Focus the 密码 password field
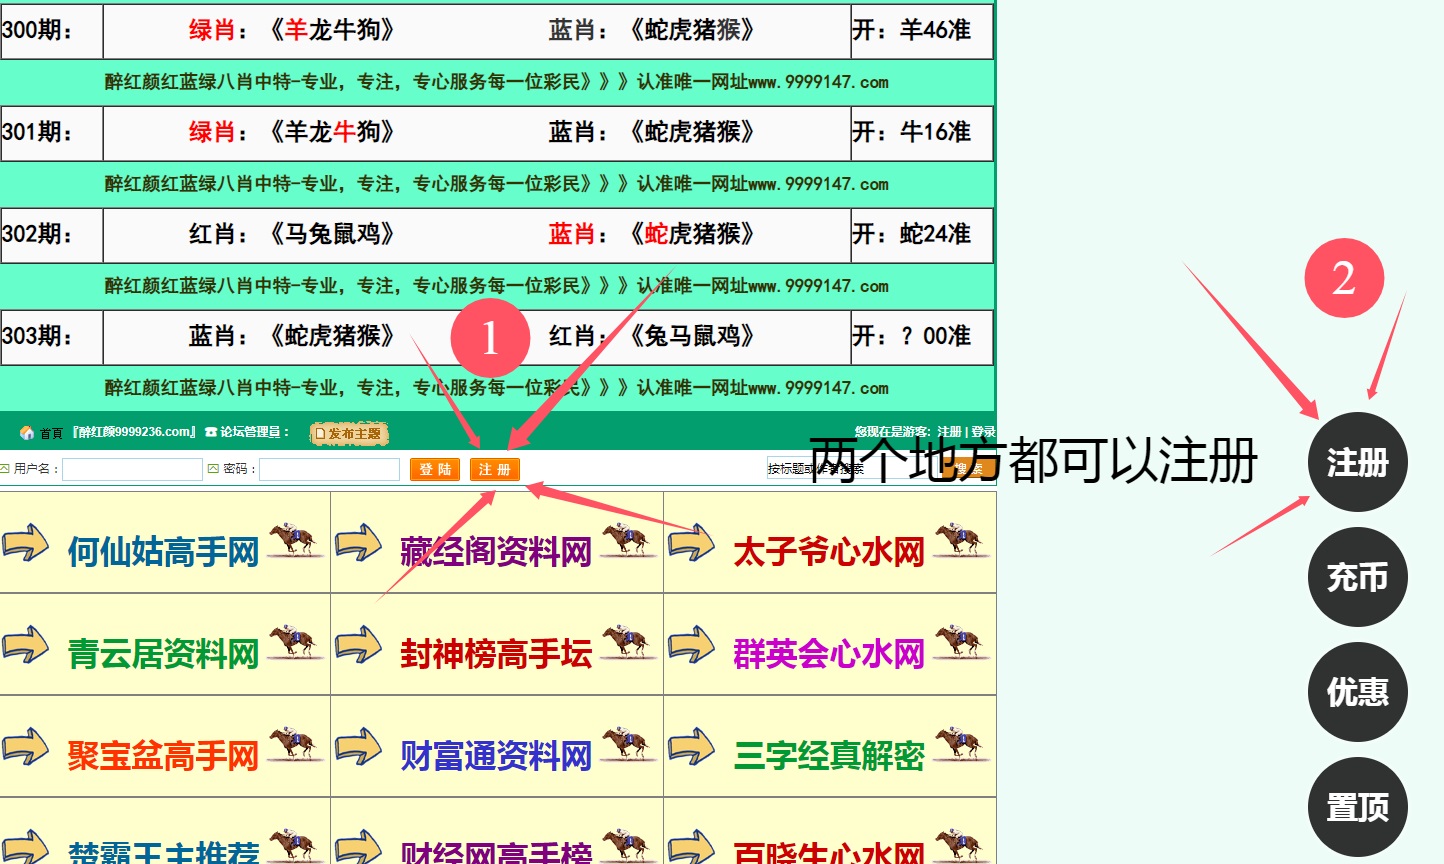This screenshot has height=864, width=1444. click(x=329, y=469)
